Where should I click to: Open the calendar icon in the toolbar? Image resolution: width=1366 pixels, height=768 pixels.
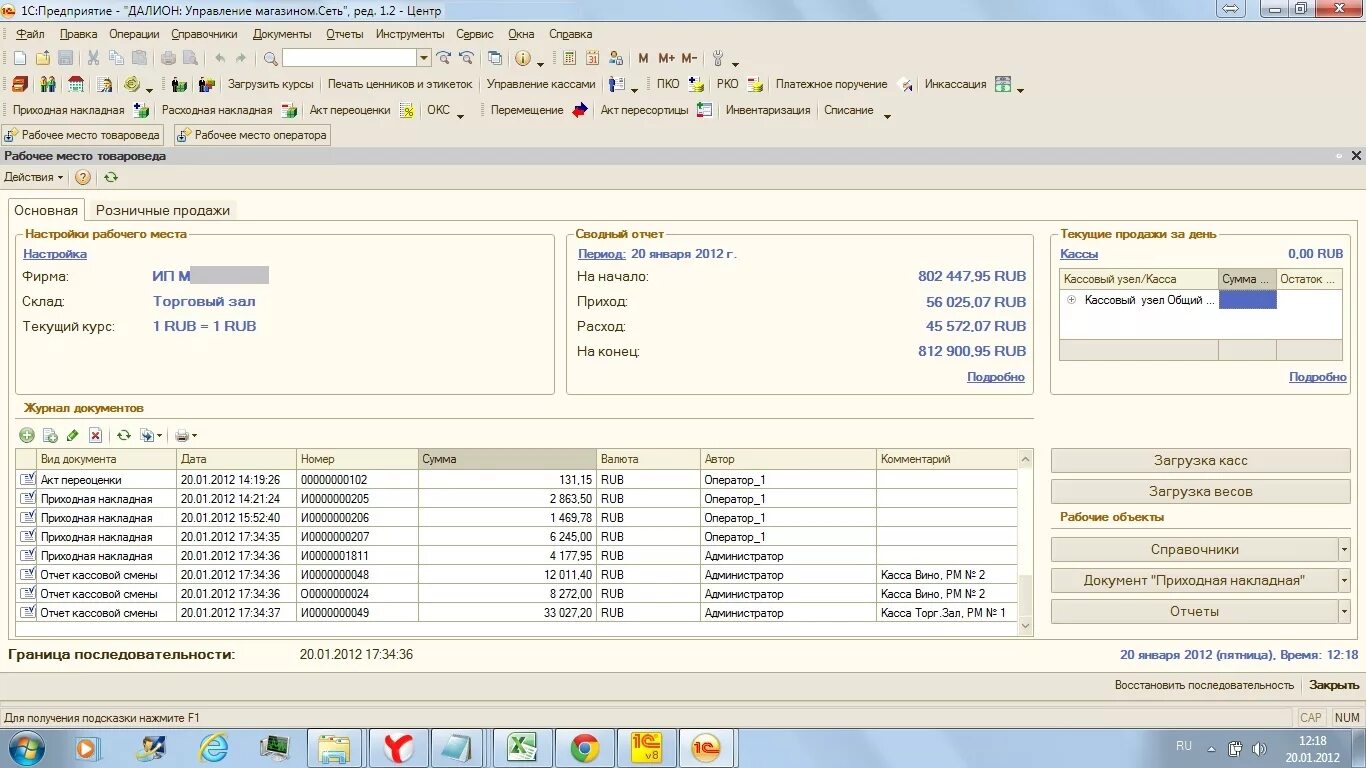click(593, 58)
